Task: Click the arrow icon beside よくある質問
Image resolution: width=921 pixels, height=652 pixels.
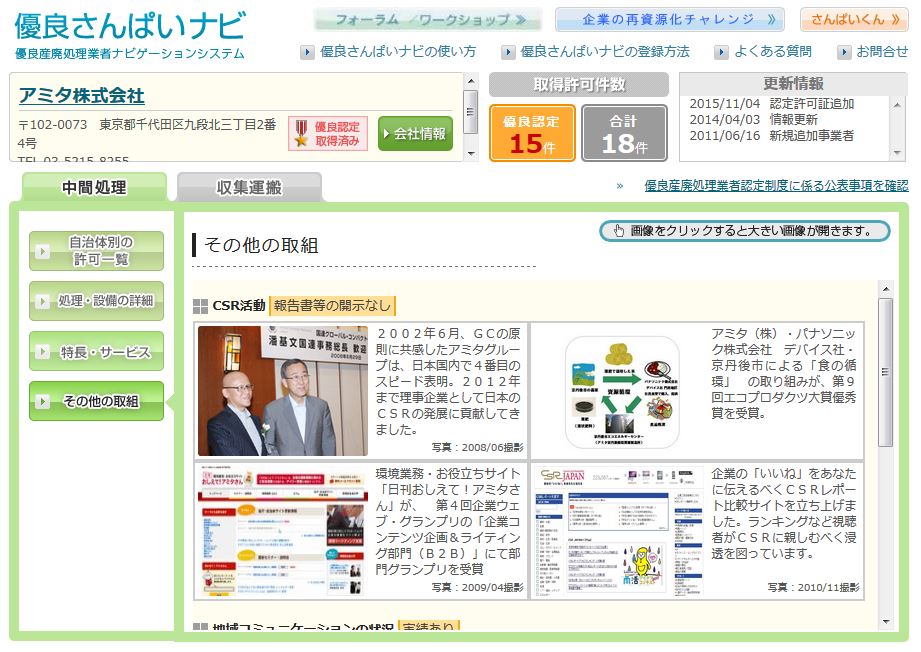Action: pos(721,52)
